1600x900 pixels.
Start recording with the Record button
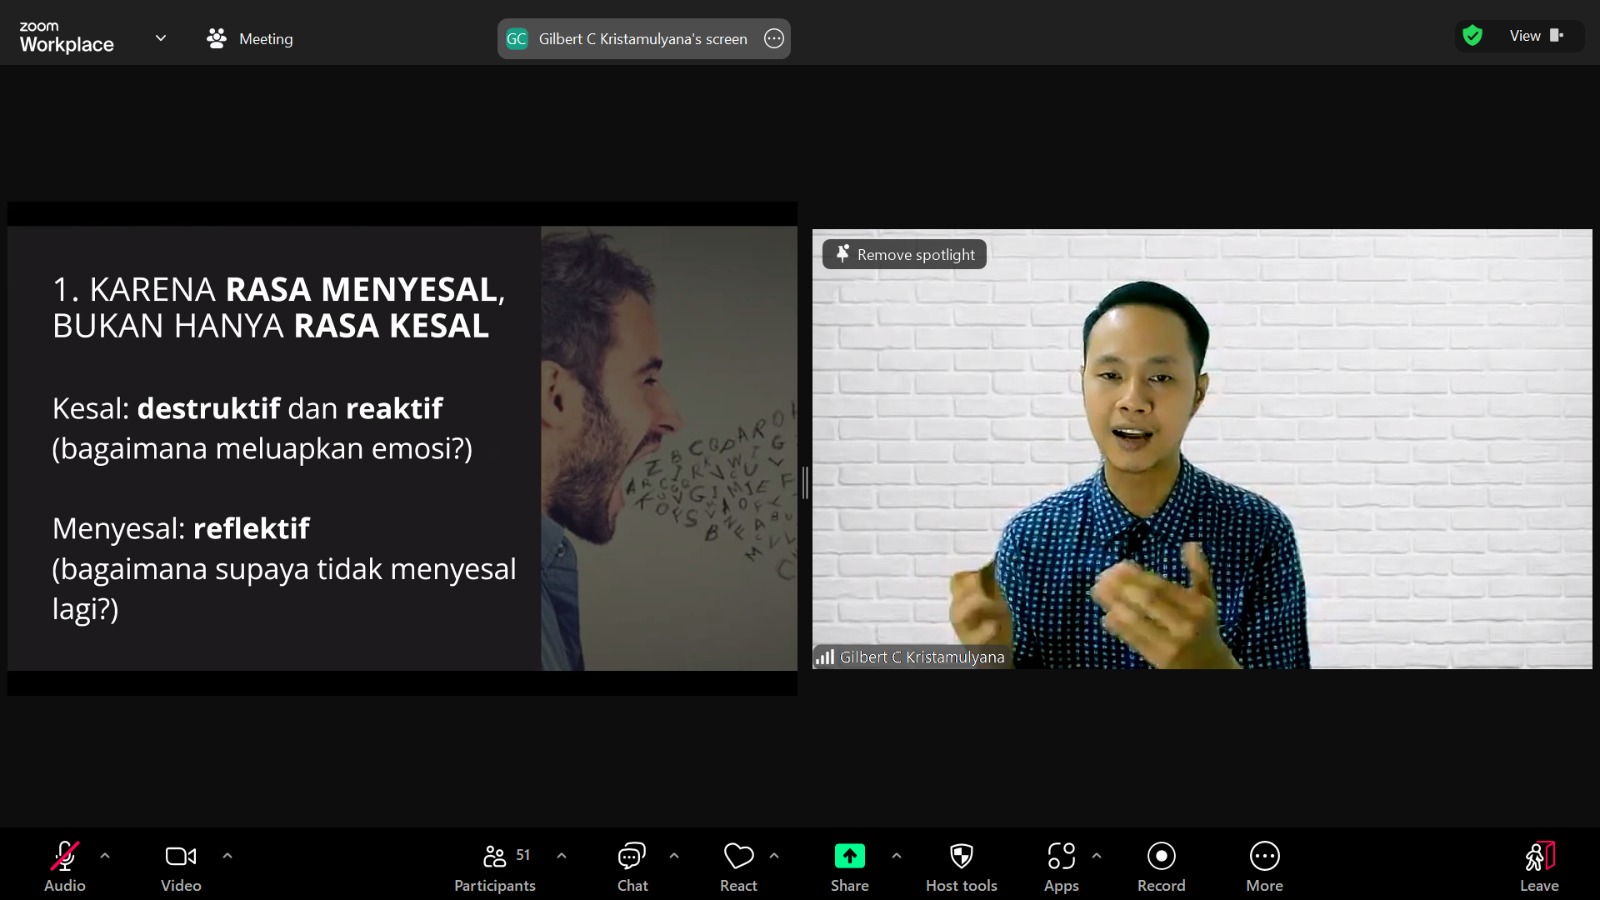pos(1160,866)
